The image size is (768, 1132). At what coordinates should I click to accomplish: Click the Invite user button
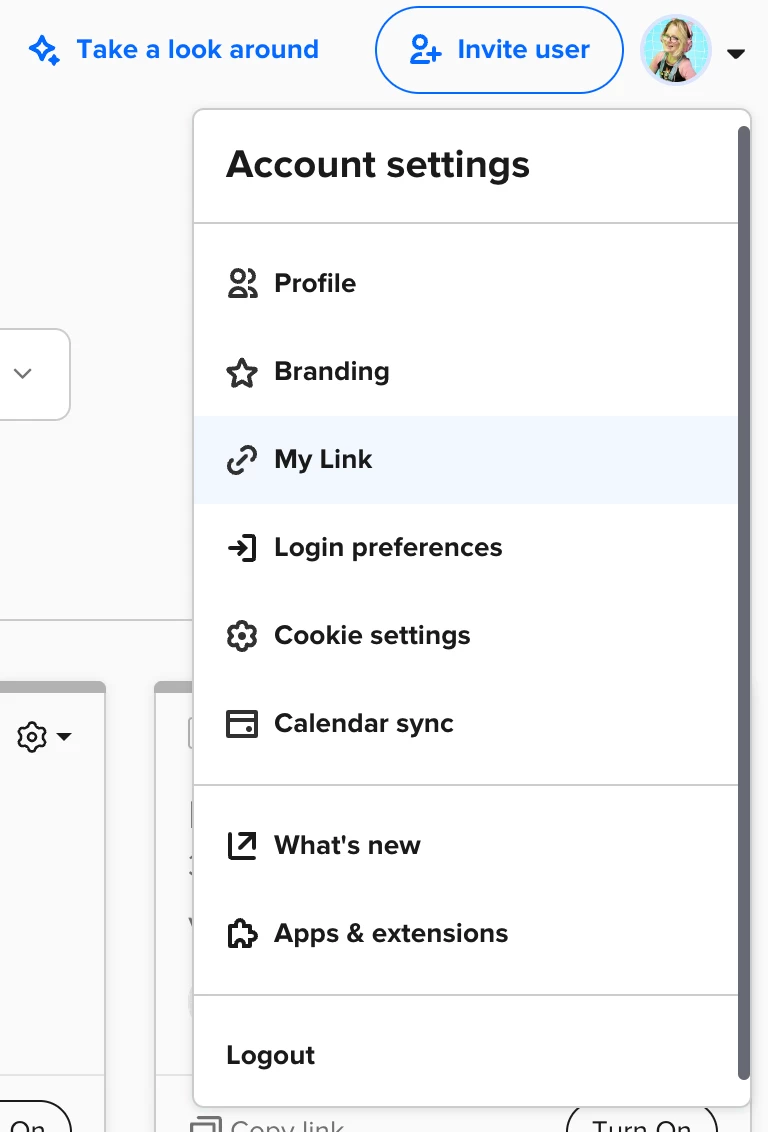498,50
